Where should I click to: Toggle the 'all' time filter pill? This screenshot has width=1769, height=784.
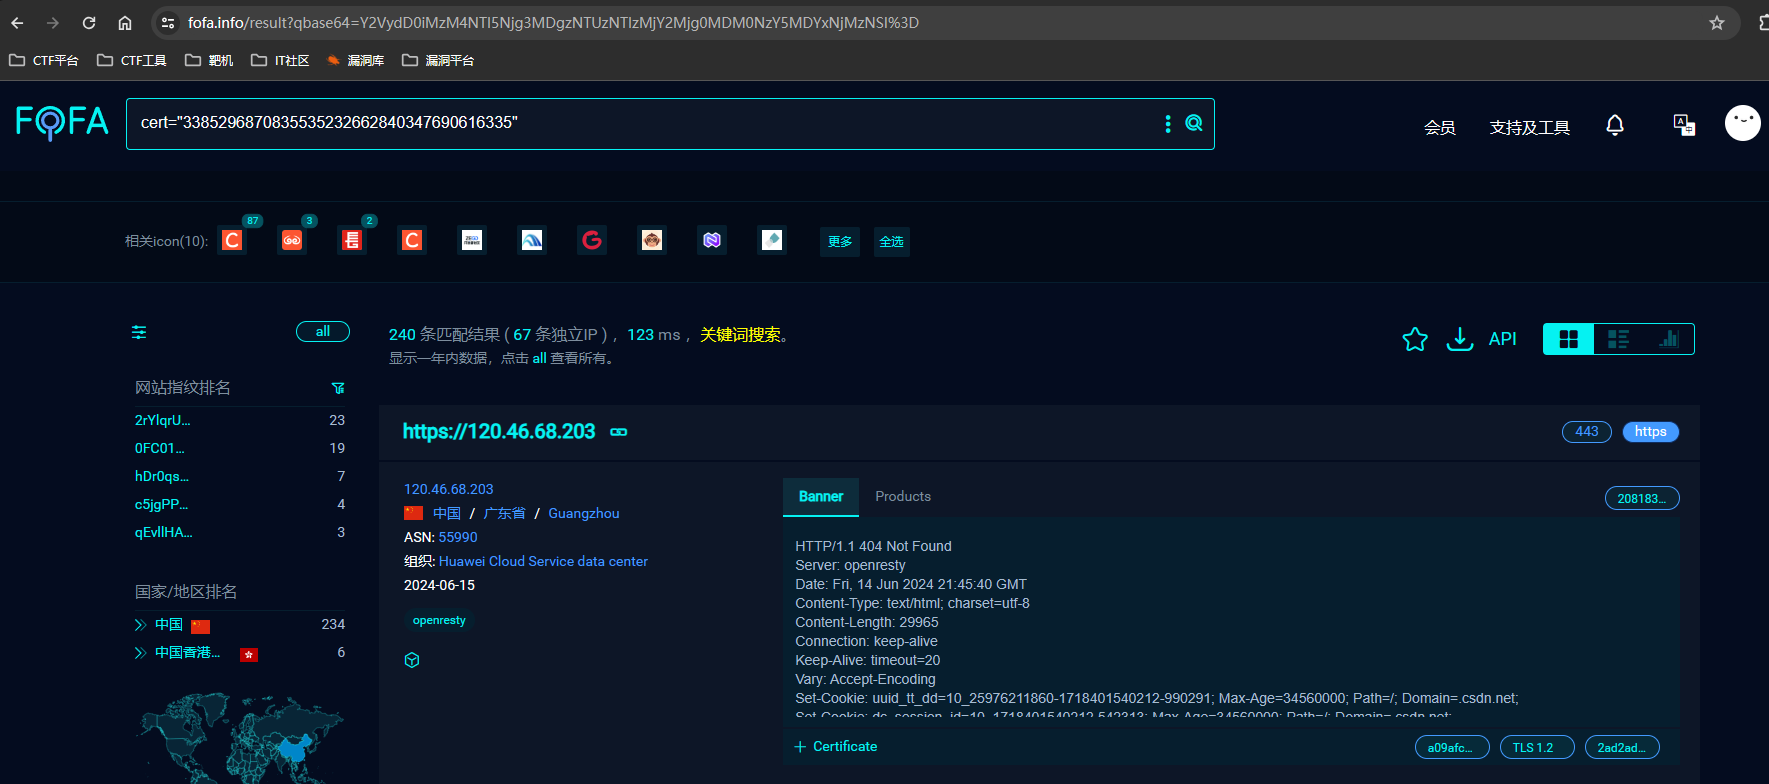(x=323, y=332)
